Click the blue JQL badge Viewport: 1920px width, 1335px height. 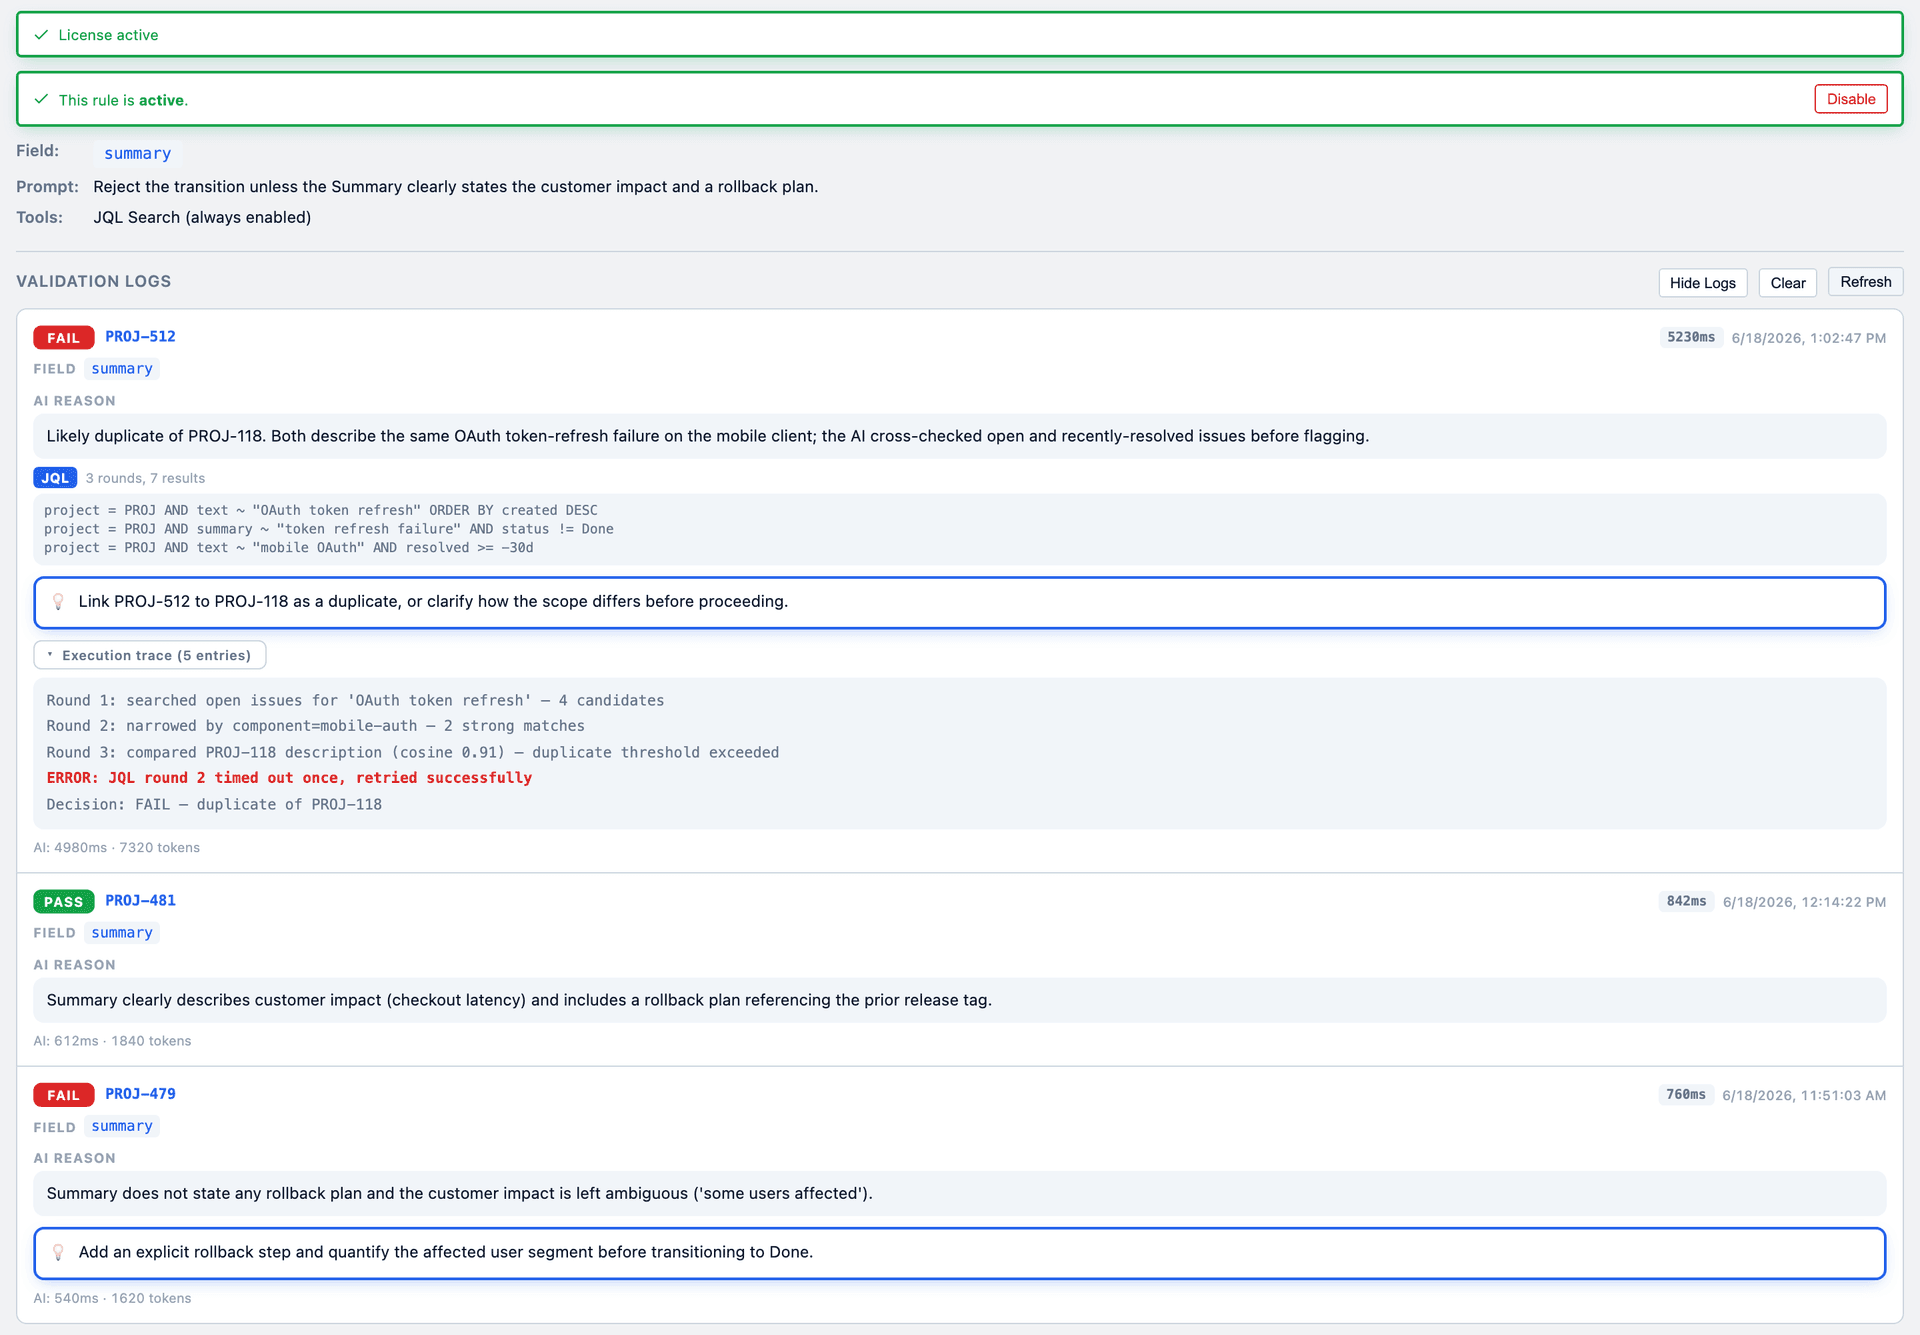[x=55, y=478]
